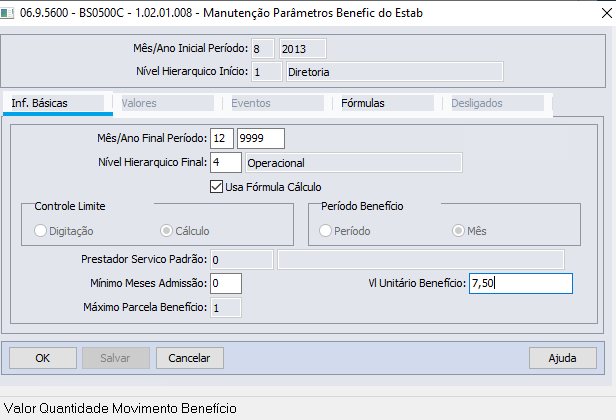Click the initial month field showing 8

click(x=262, y=49)
